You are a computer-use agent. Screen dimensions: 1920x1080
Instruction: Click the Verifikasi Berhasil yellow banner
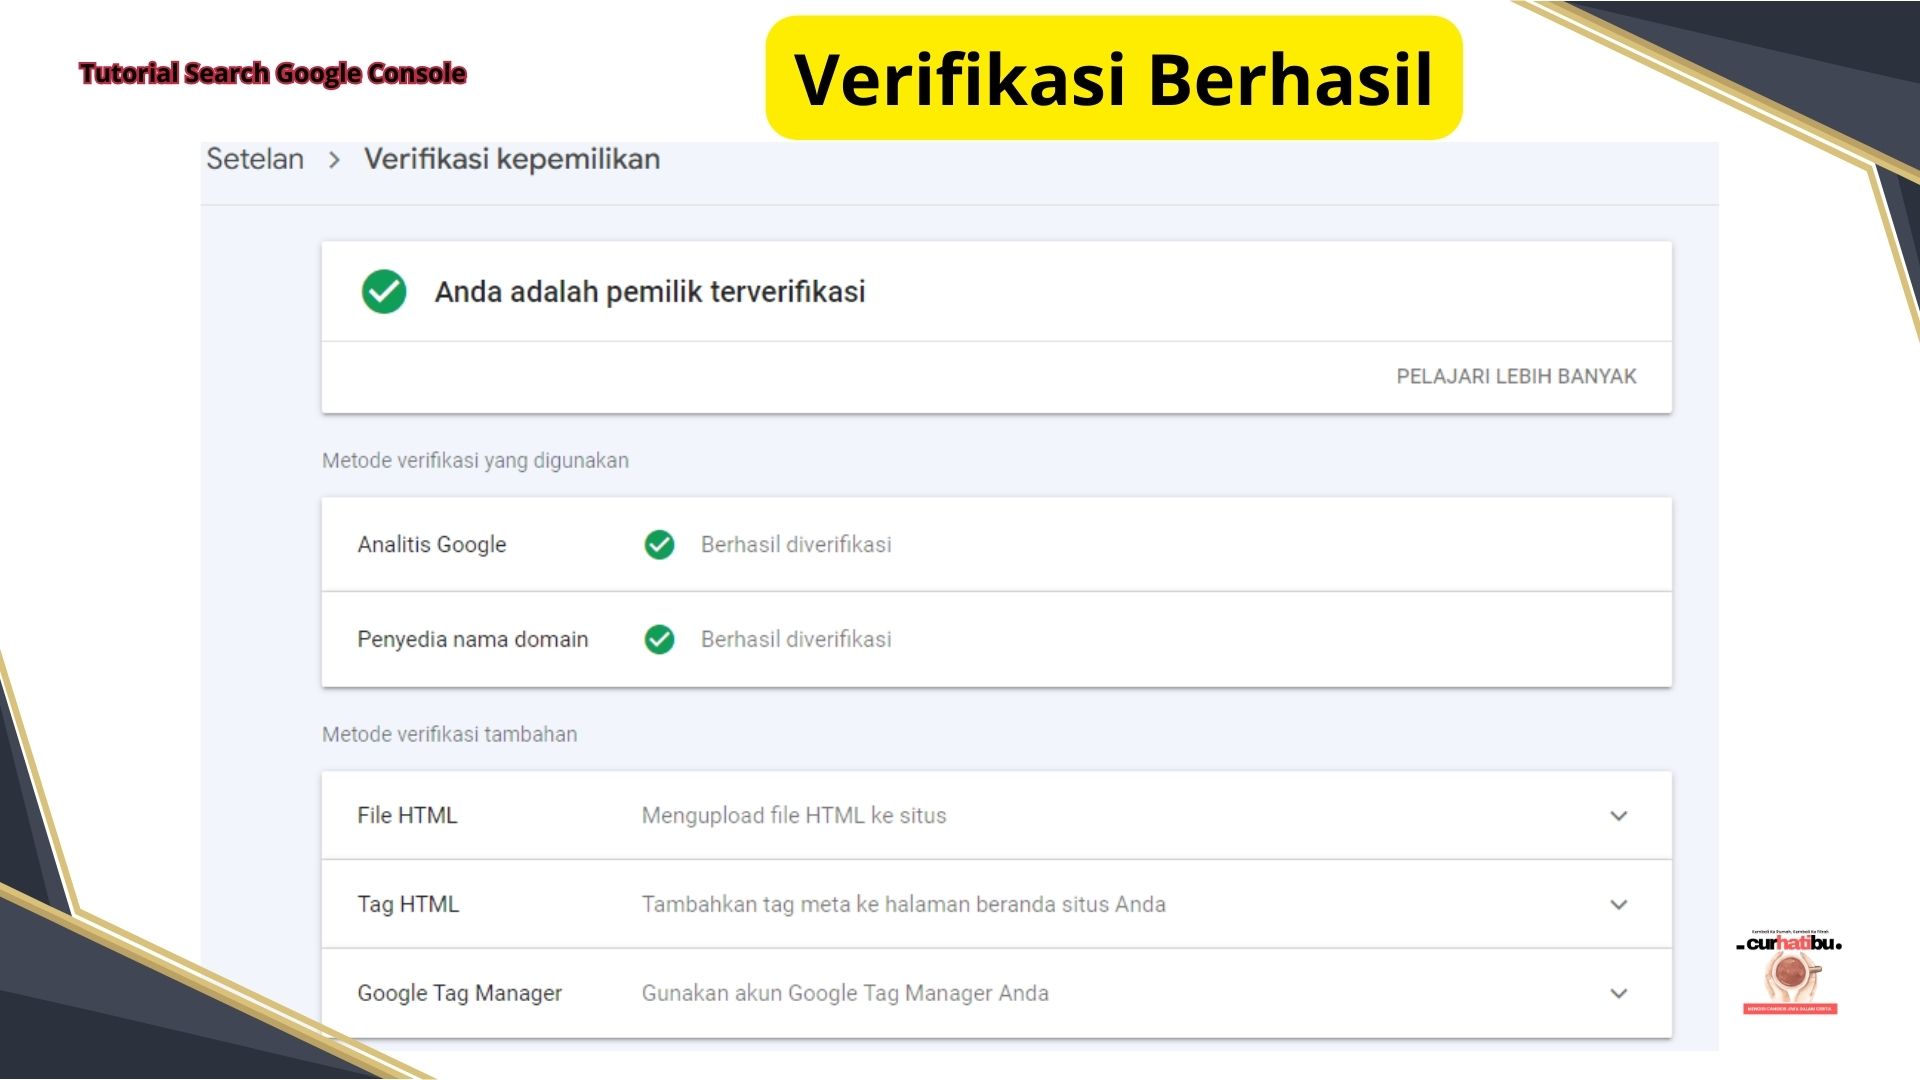[1113, 78]
